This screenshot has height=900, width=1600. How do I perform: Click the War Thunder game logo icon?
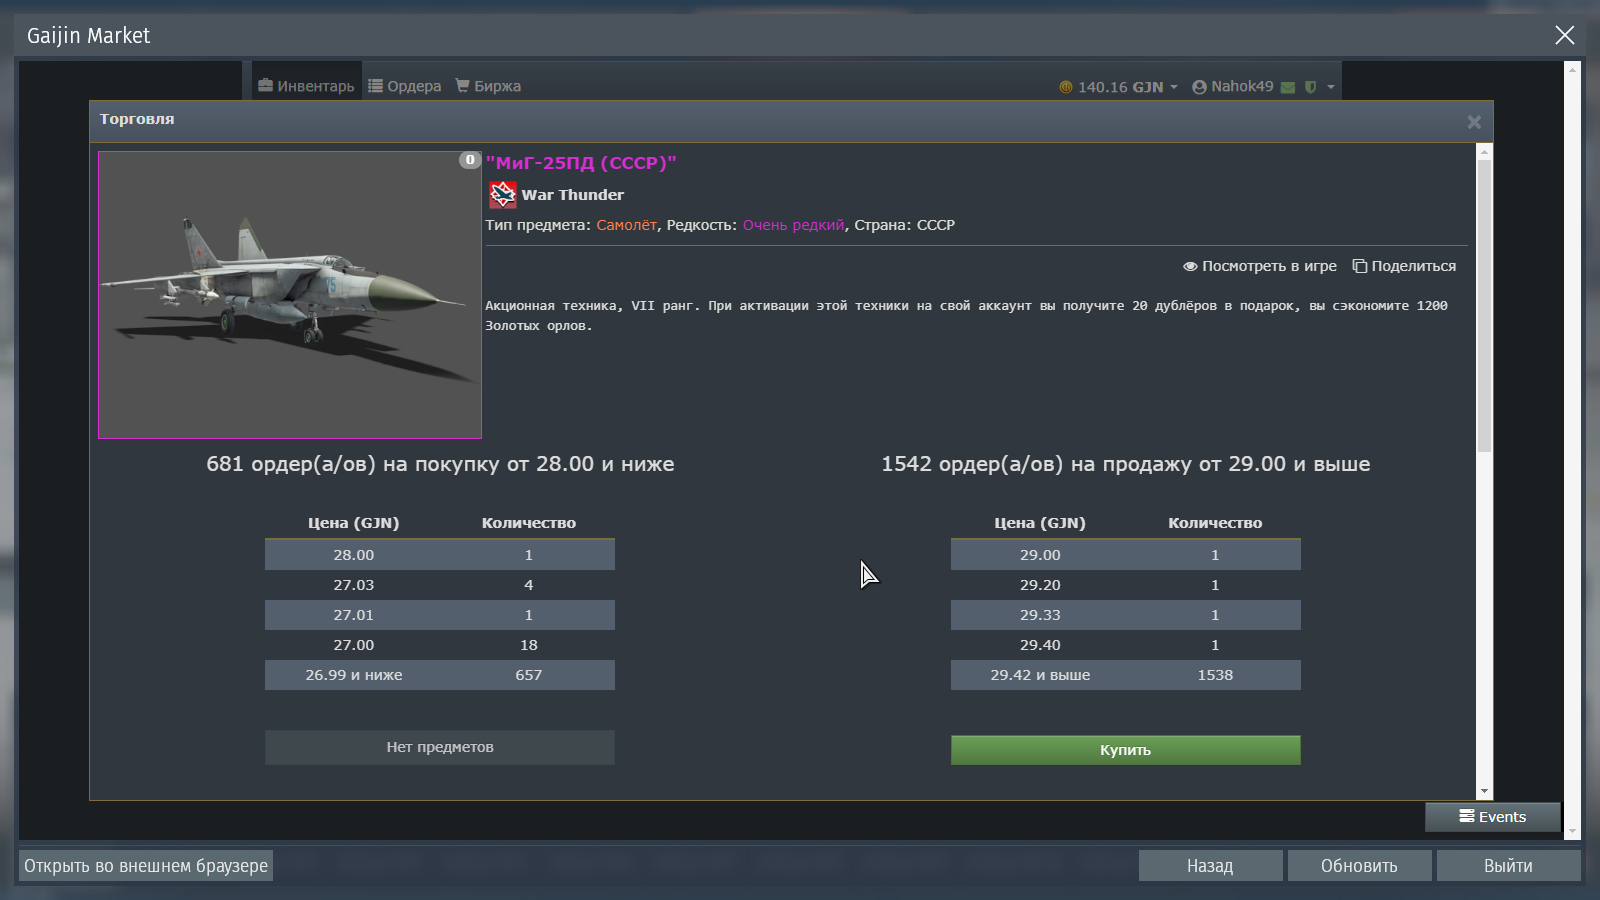click(502, 195)
